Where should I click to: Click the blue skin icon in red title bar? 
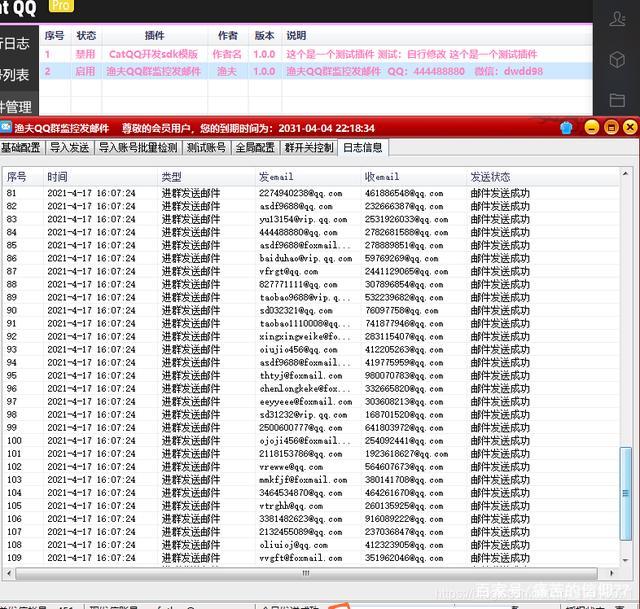point(567,128)
